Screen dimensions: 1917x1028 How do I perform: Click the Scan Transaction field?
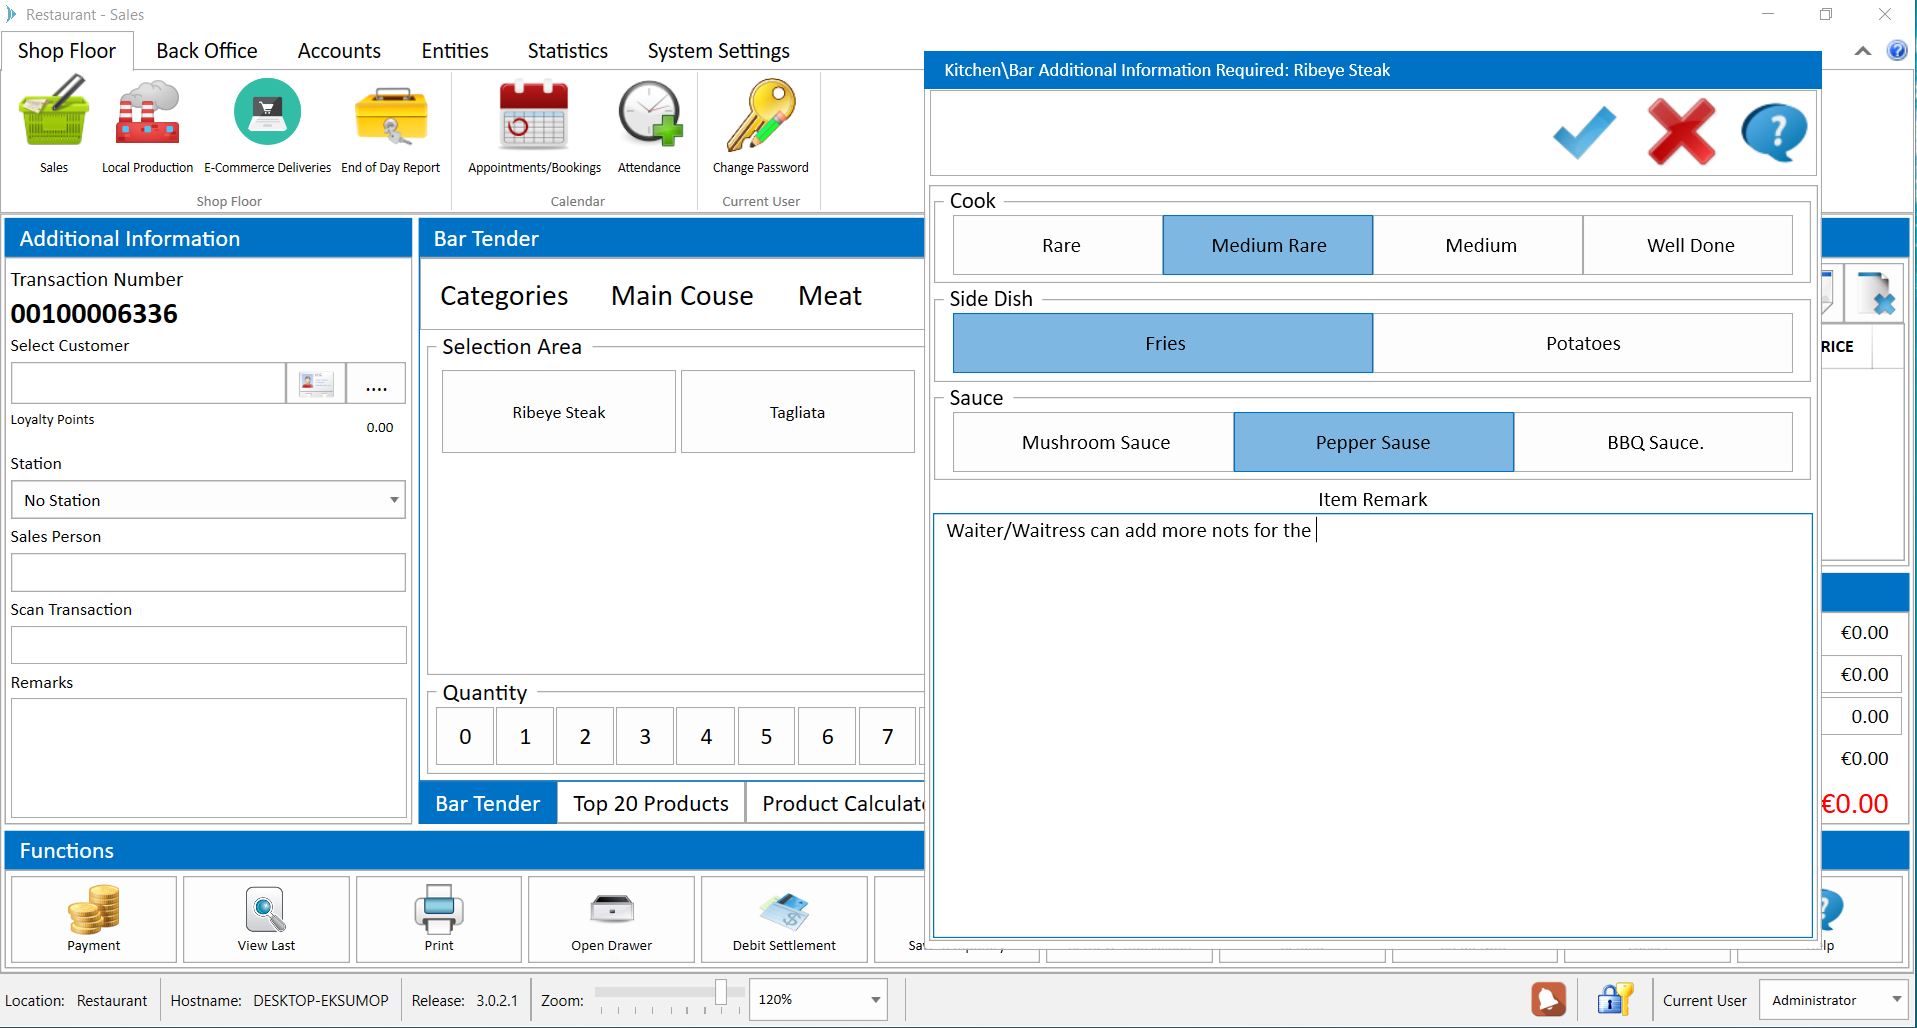pyautogui.click(x=208, y=645)
